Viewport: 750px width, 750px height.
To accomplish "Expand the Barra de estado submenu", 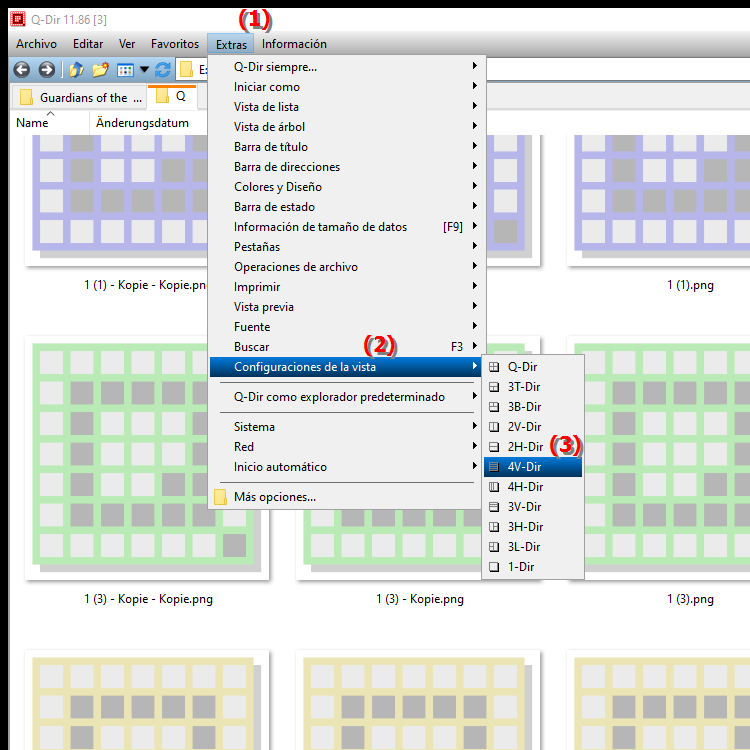I will pyautogui.click(x=346, y=207).
